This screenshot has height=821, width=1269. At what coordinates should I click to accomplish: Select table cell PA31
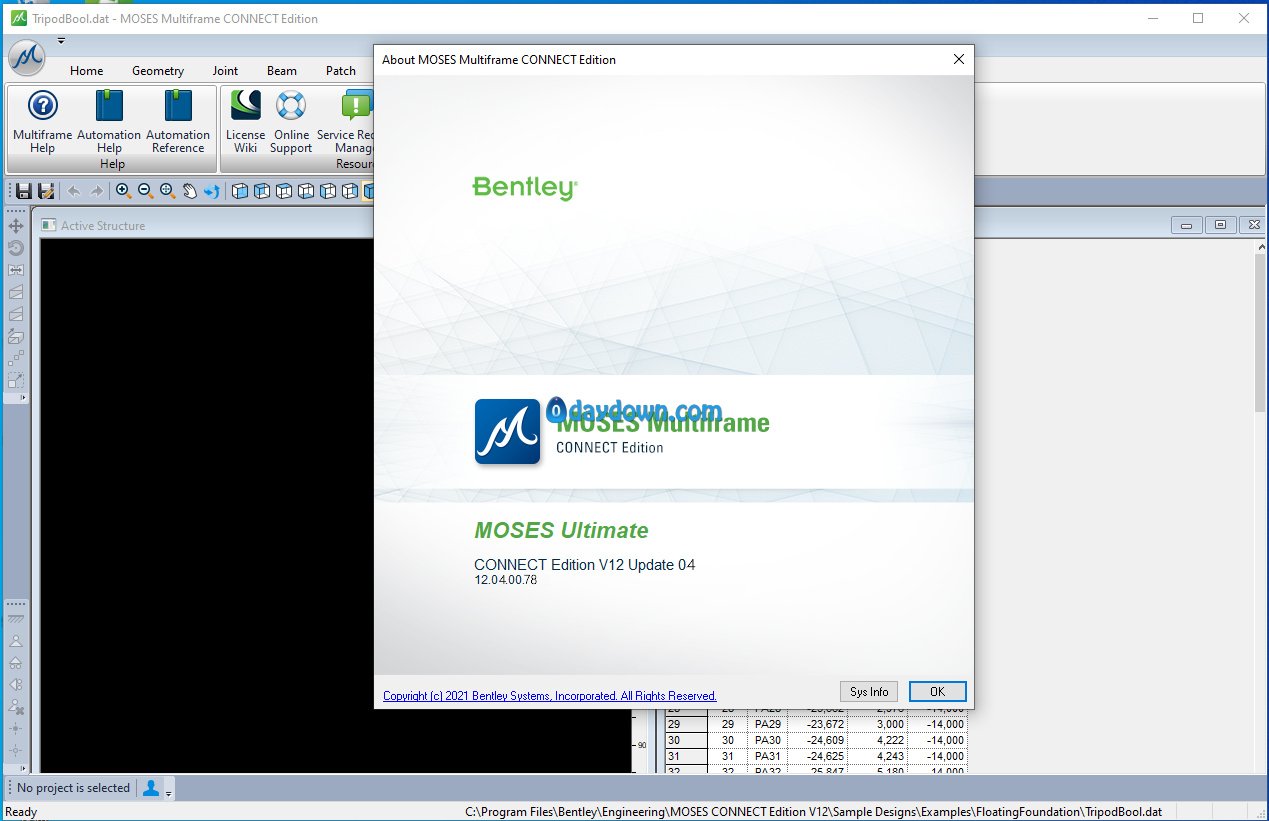point(768,756)
